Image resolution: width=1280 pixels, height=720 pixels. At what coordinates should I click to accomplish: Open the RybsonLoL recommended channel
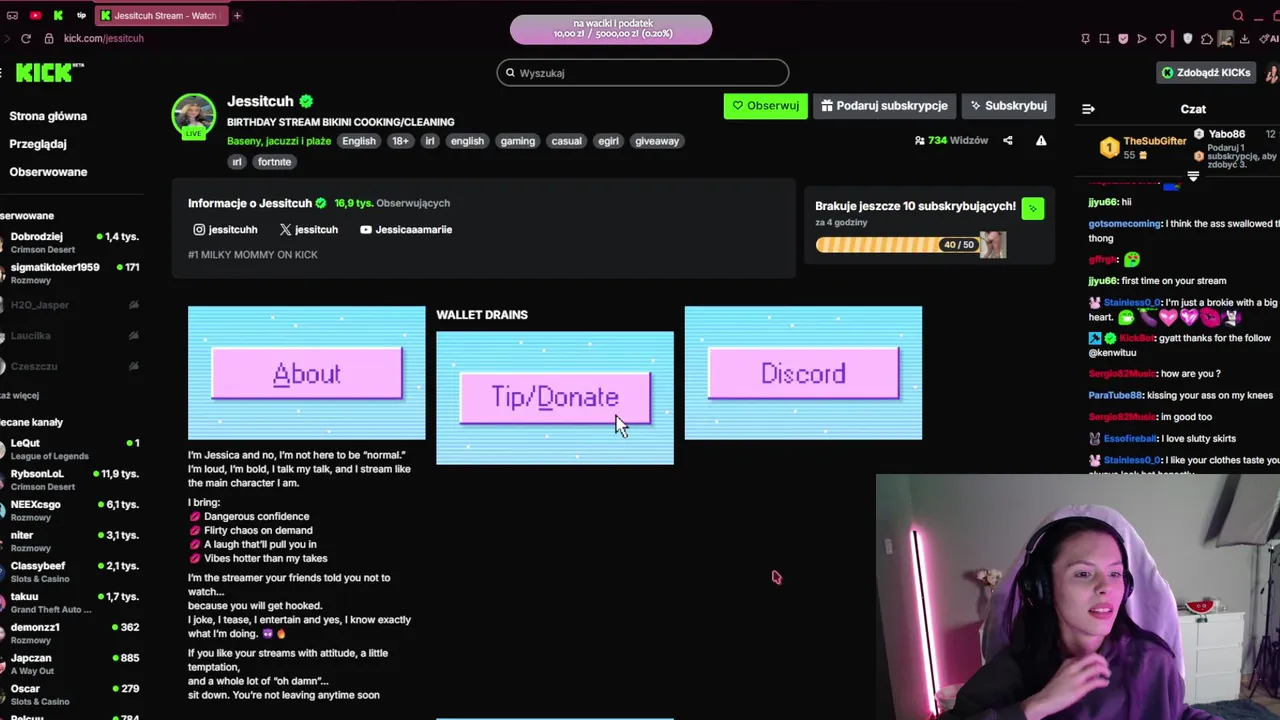(x=70, y=480)
